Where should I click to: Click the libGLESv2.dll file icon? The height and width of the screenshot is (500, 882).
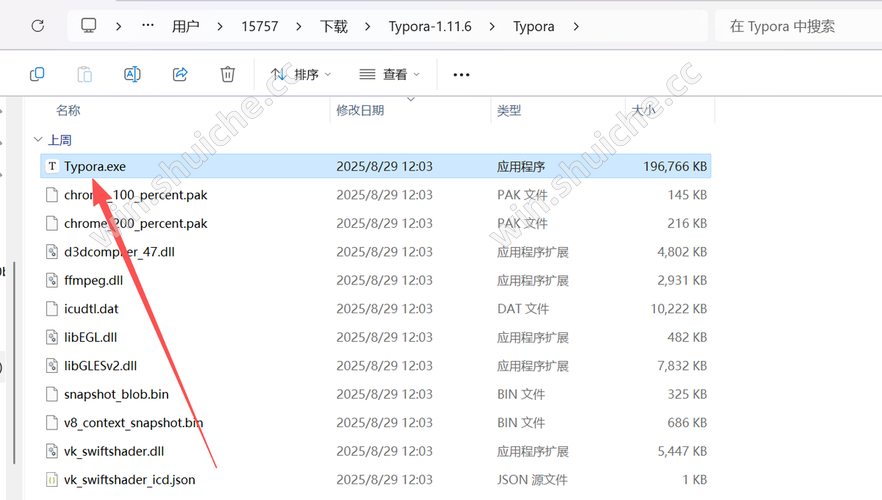pos(52,366)
